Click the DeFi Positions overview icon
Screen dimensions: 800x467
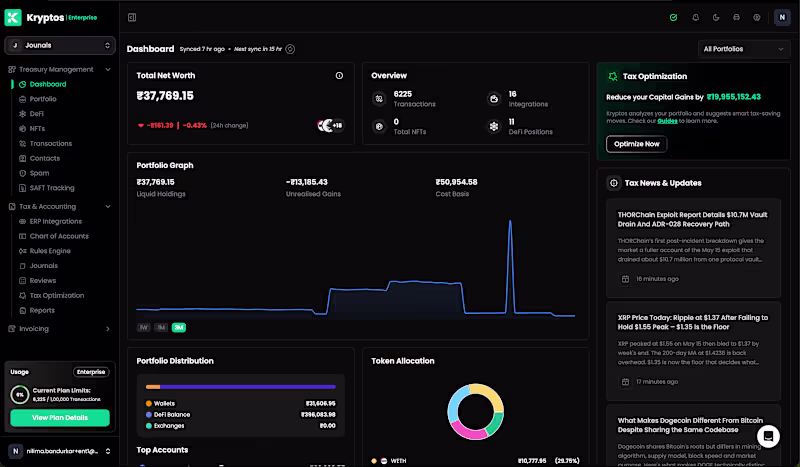point(494,127)
